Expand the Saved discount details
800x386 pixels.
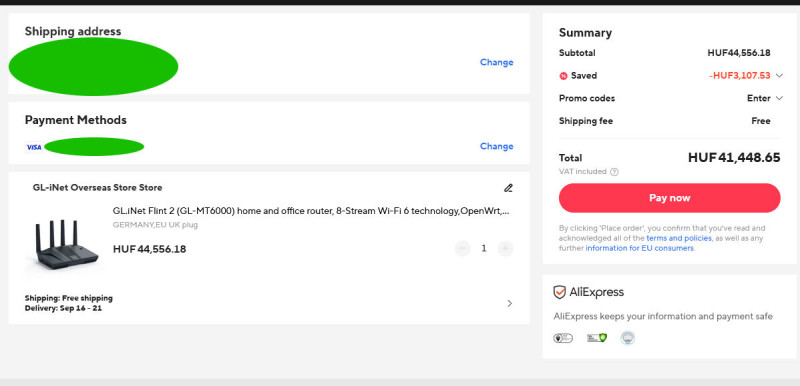coord(779,75)
